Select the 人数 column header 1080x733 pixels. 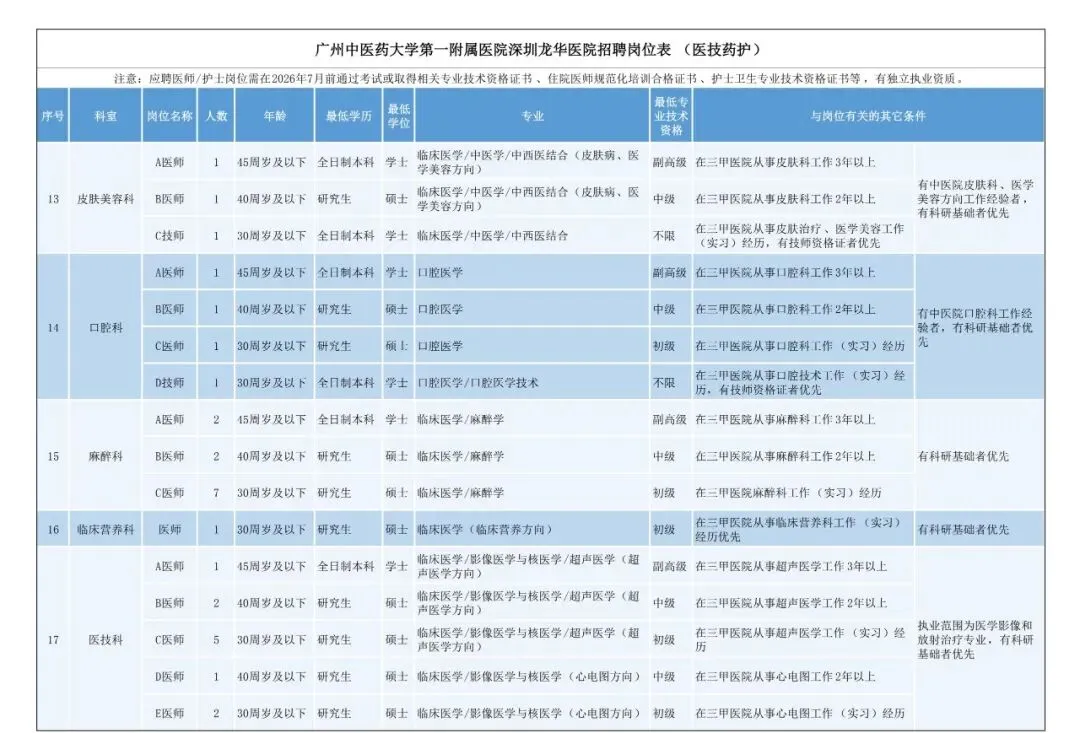pyautogui.click(x=216, y=116)
